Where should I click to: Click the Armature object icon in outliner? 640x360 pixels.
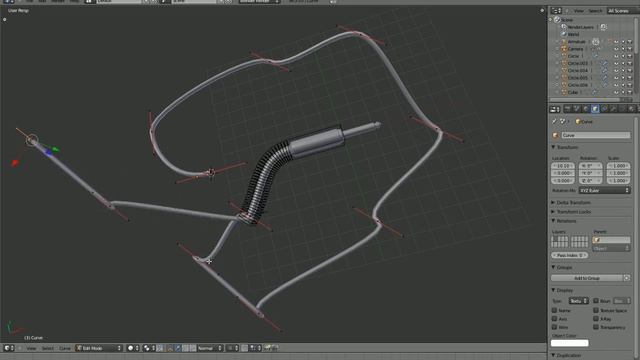coord(564,42)
